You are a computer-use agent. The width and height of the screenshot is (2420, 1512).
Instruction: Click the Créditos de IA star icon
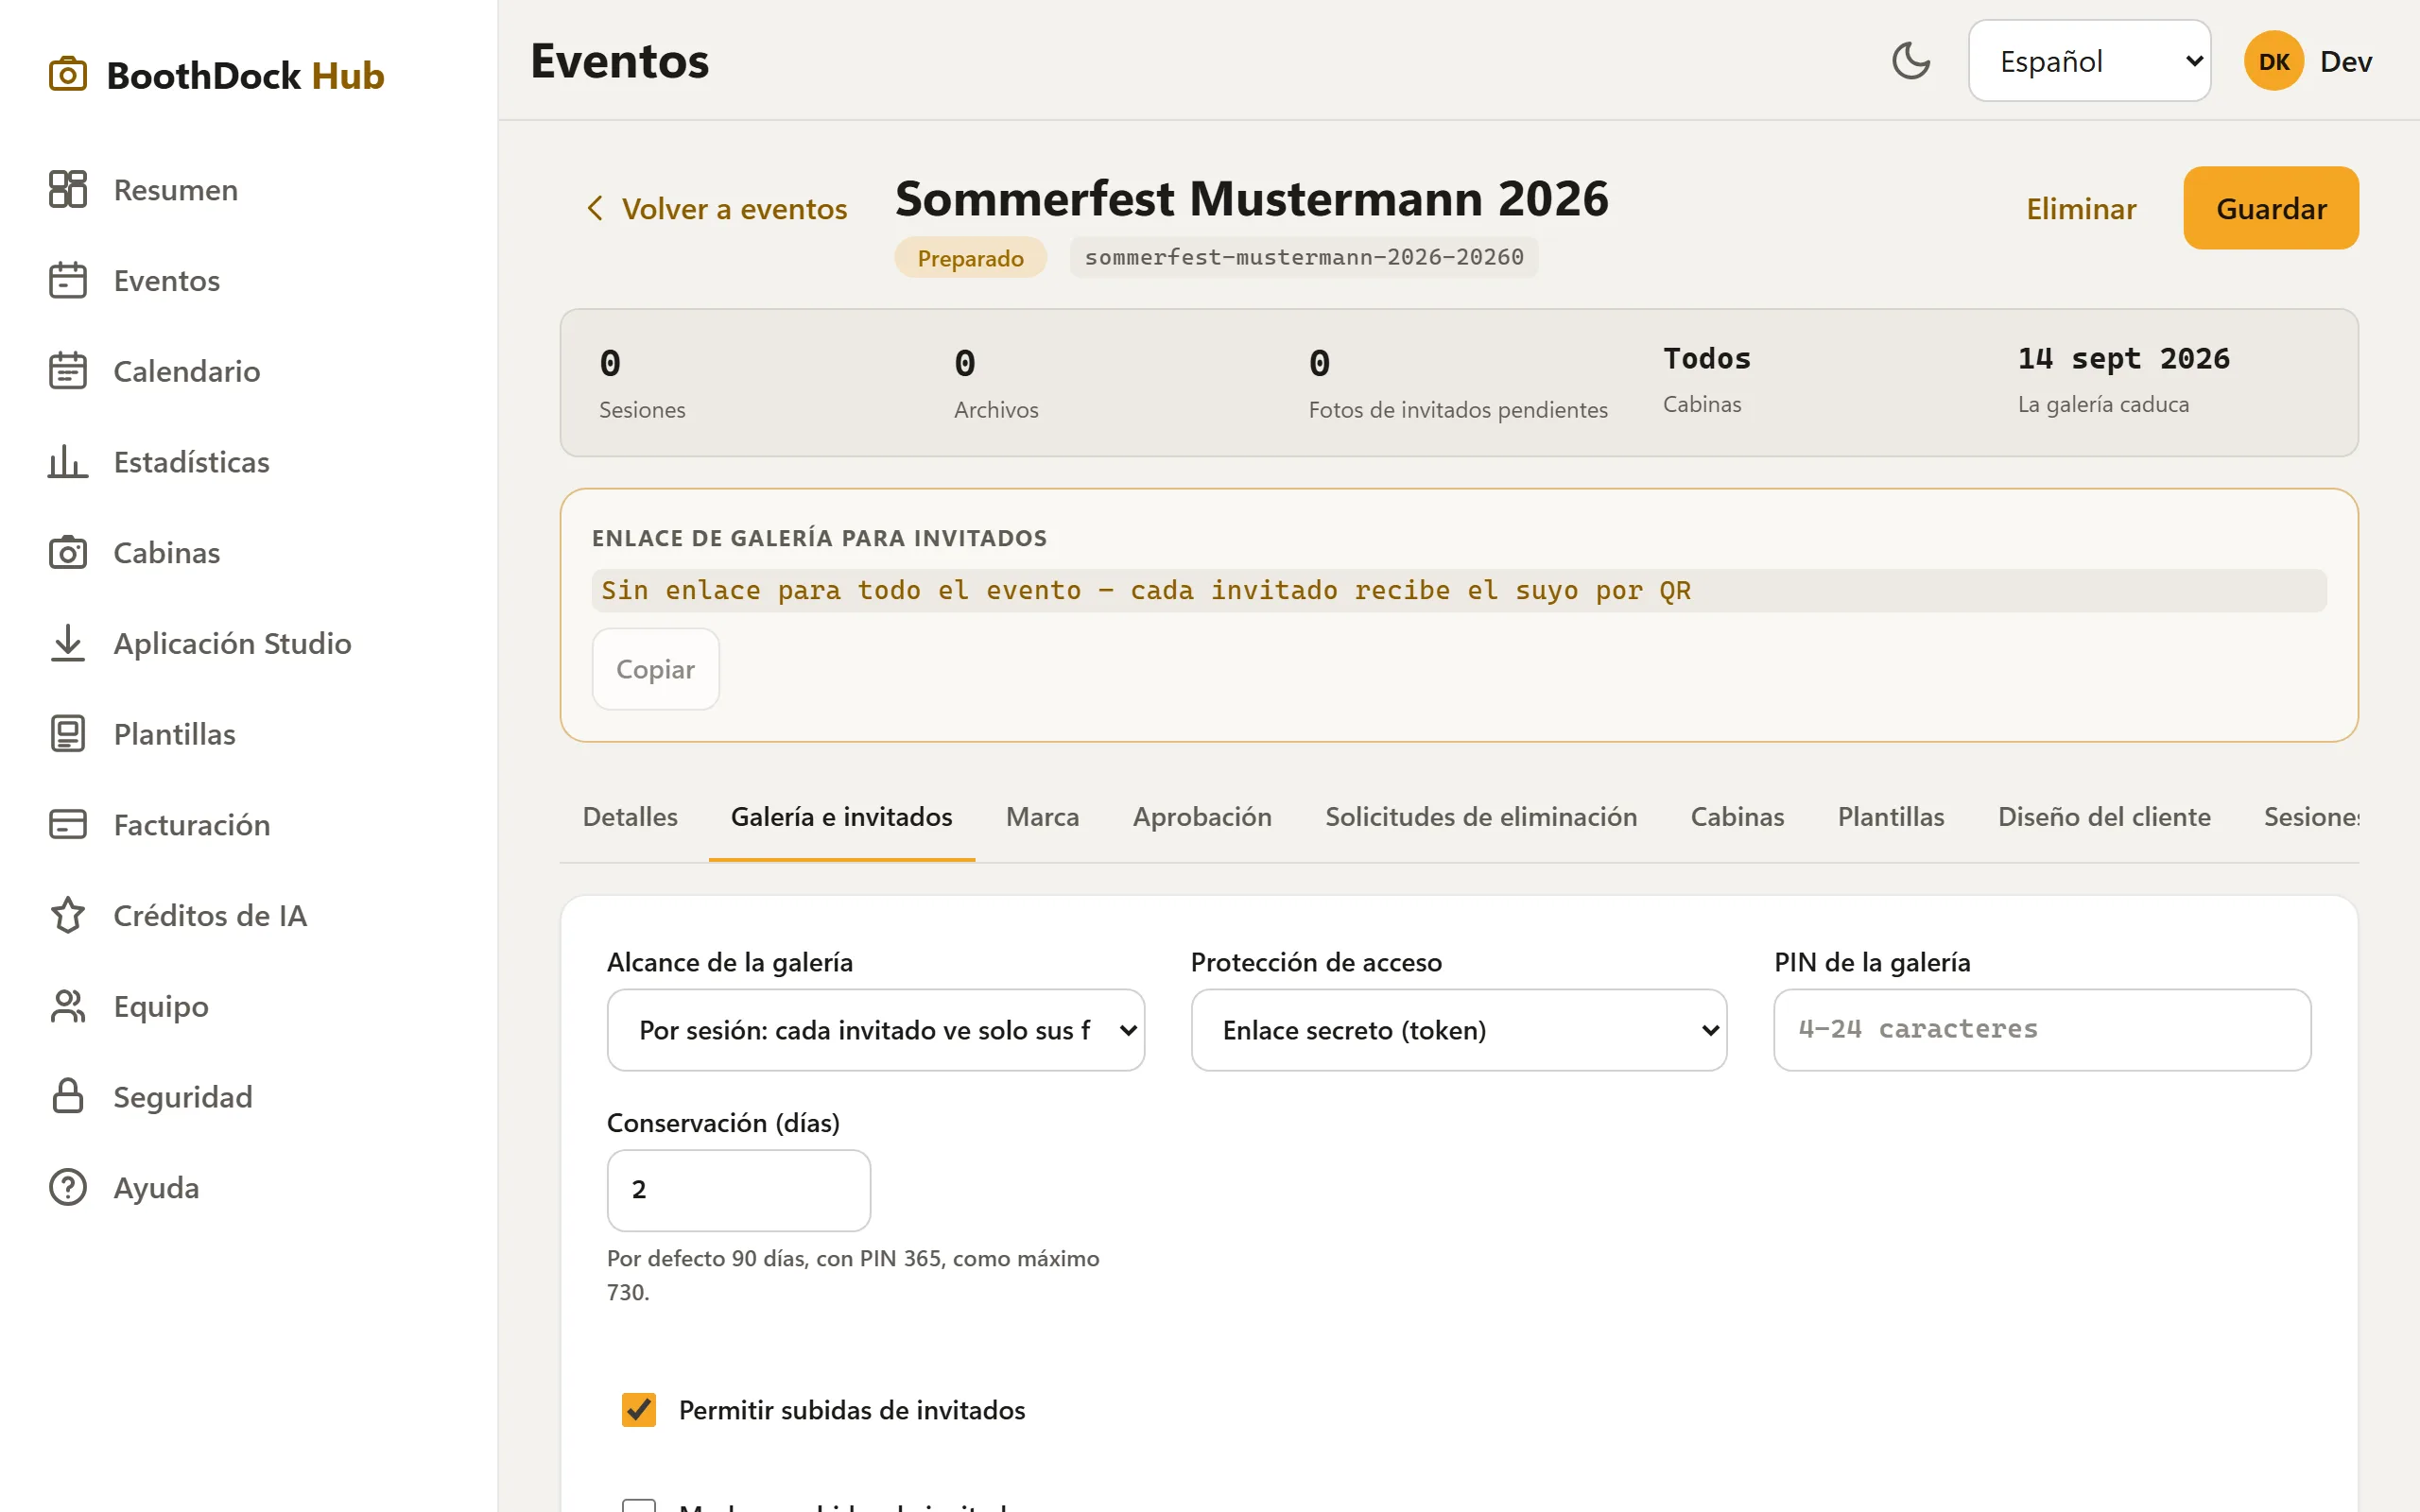68,915
